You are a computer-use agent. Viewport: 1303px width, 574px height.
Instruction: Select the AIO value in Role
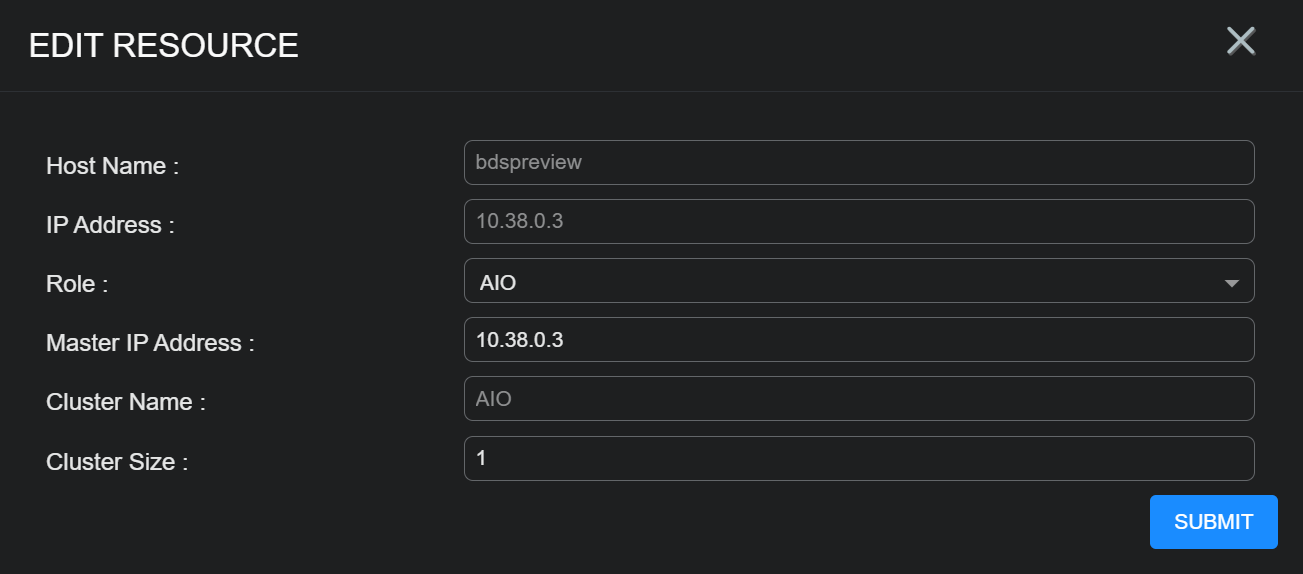pos(498,283)
